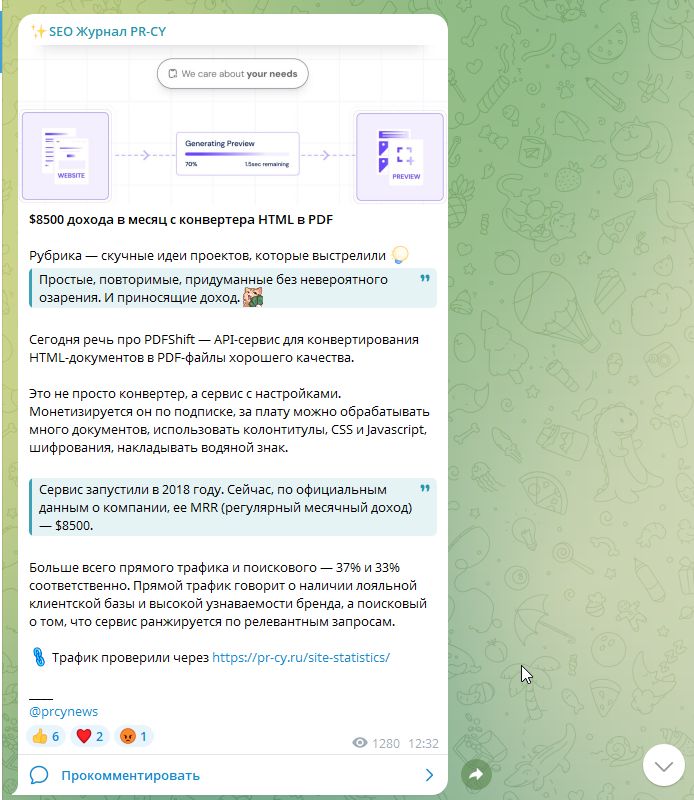Click the quote mark icon in first quote
694x800 pixels.
pos(425,279)
